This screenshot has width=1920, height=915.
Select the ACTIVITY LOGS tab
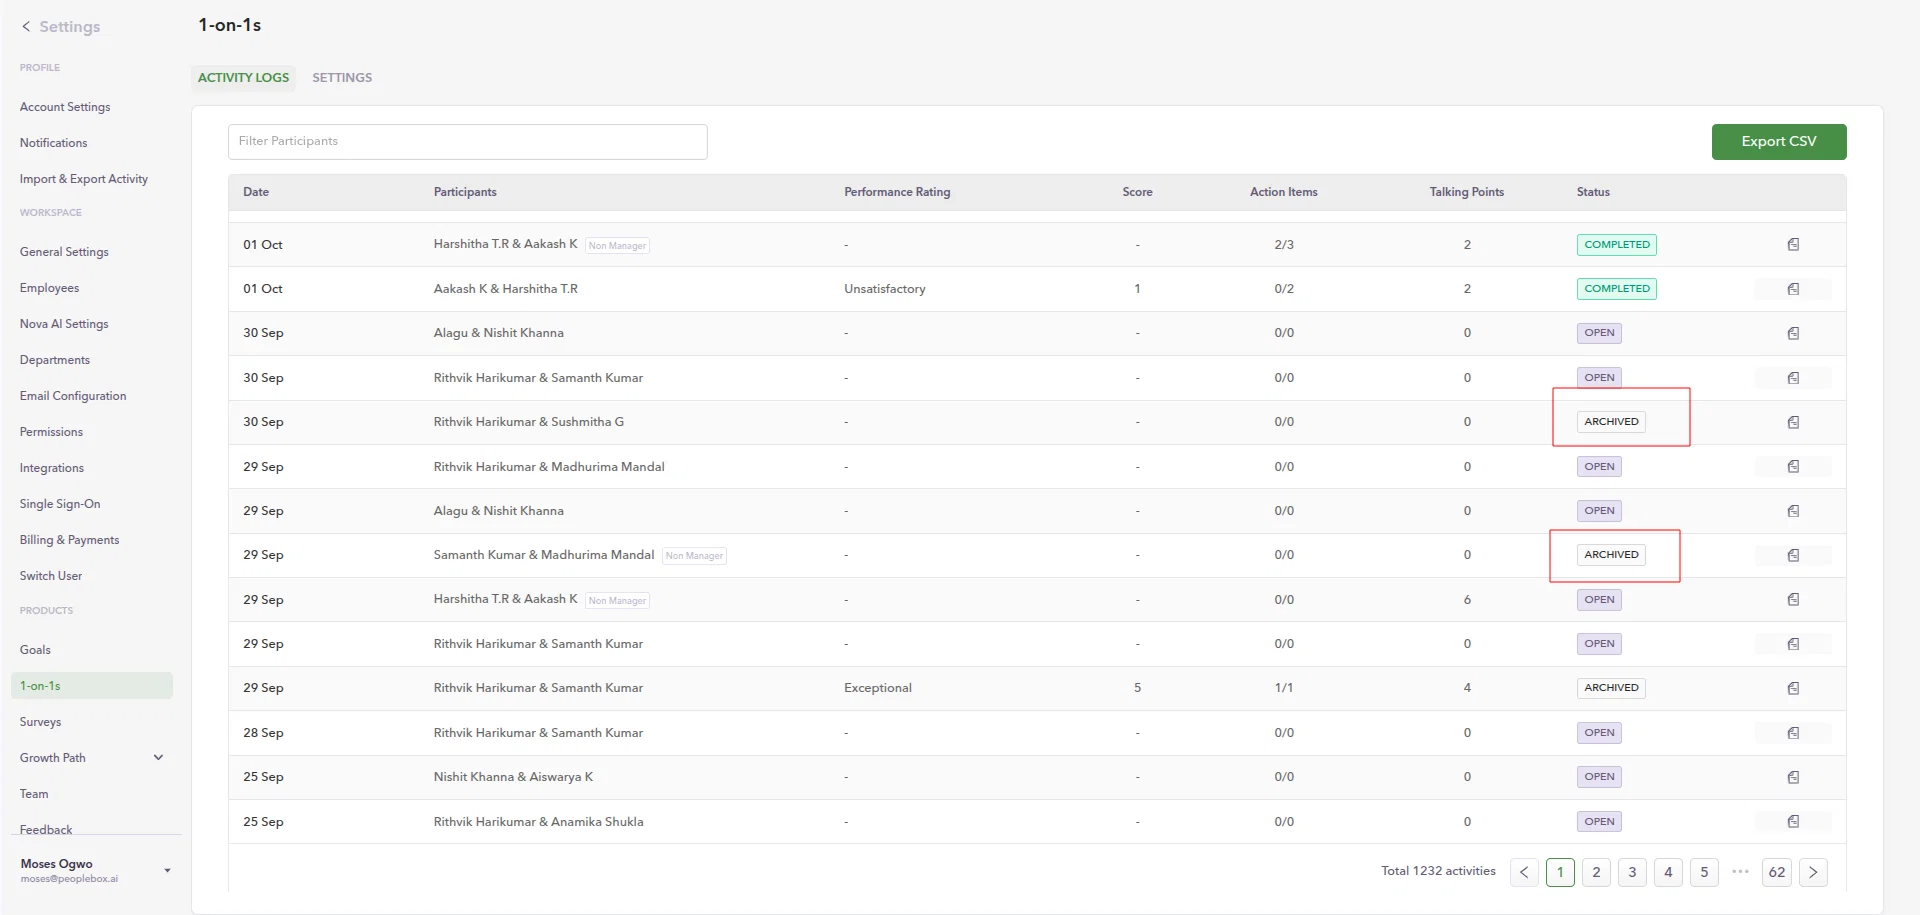click(x=243, y=78)
